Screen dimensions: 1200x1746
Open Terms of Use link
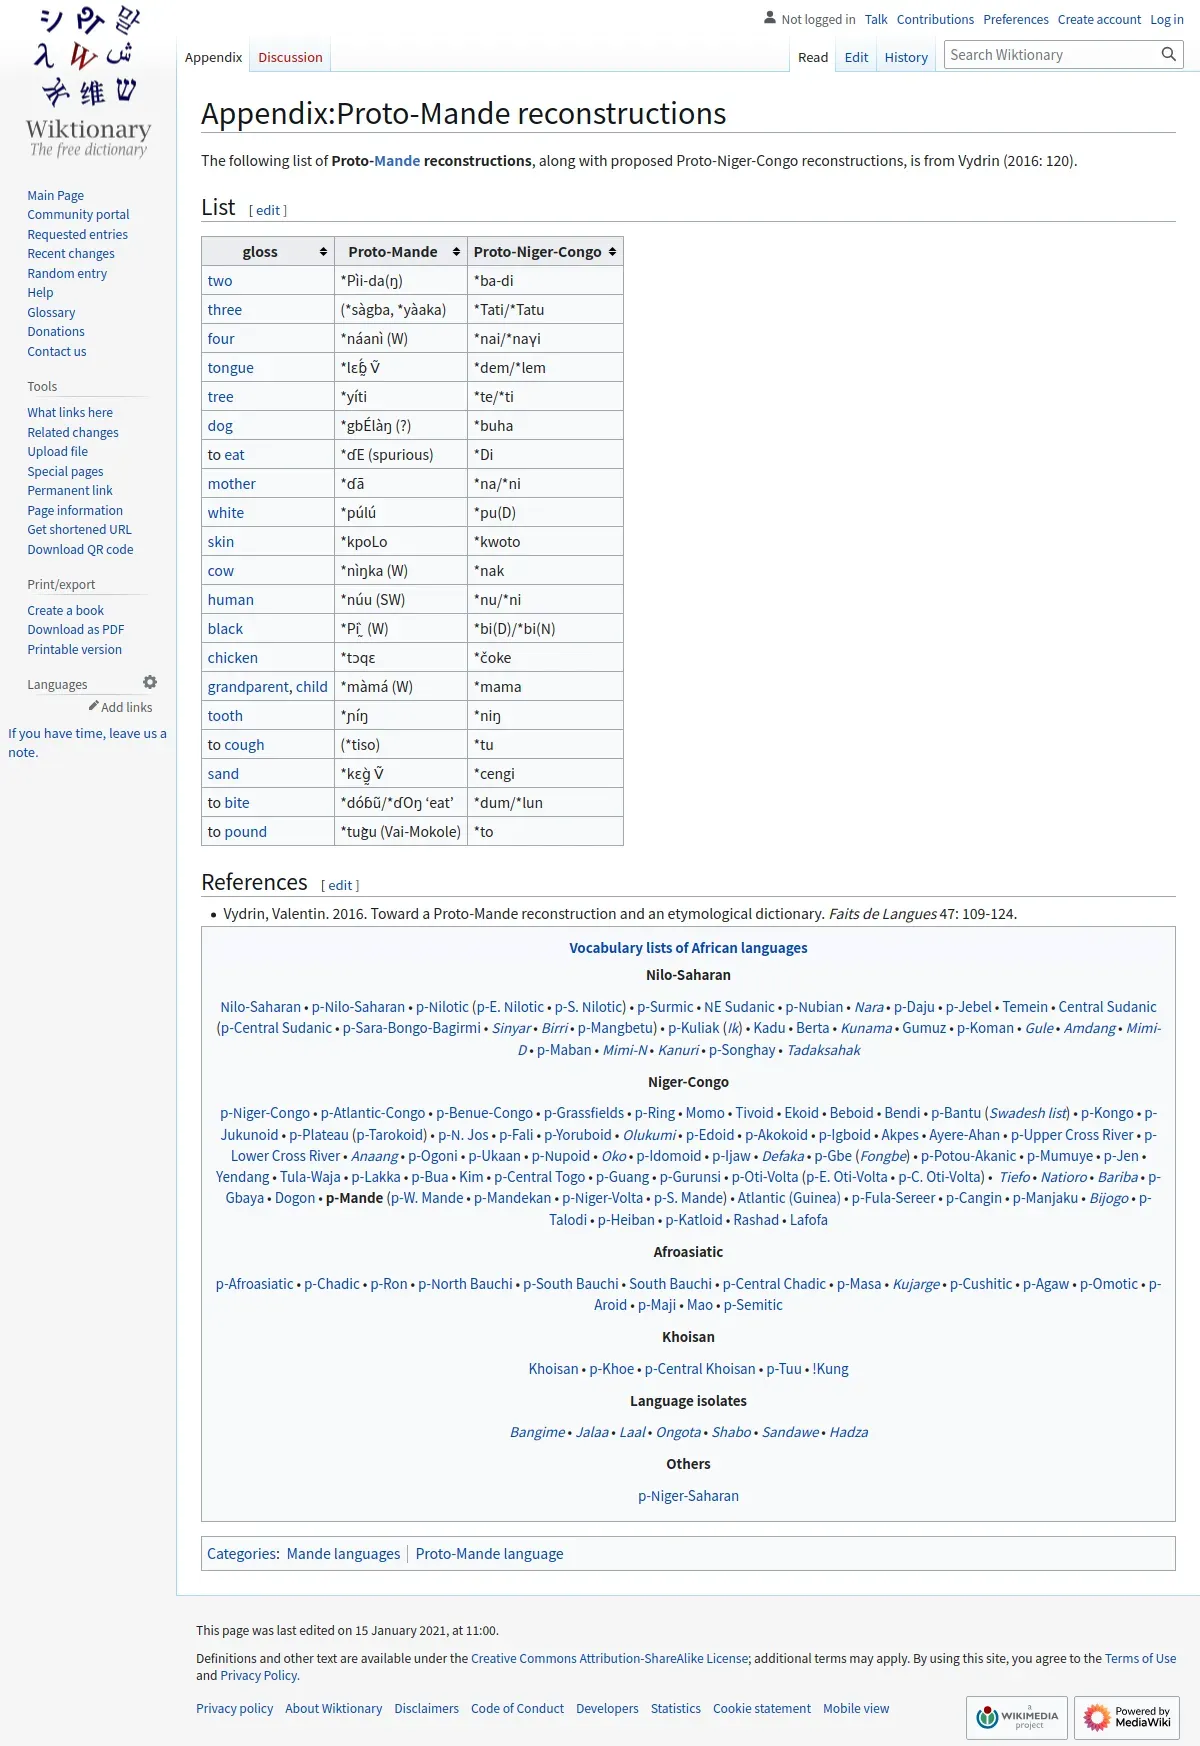coord(1140,1658)
